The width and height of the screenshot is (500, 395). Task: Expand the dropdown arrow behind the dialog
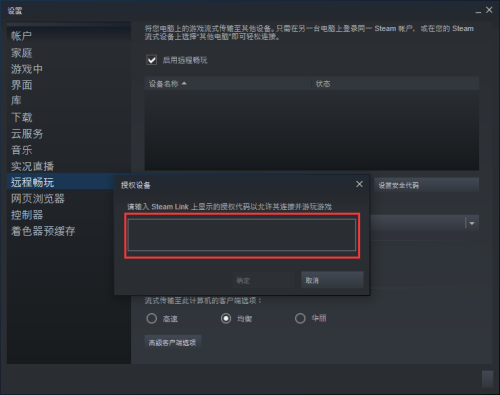tap(472, 223)
